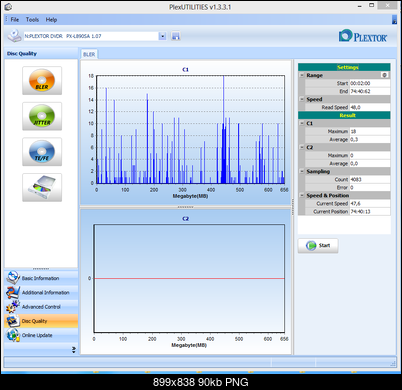Click the Sampling Count value 4083
This screenshot has height=390, width=402.
(x=369, y=179)
